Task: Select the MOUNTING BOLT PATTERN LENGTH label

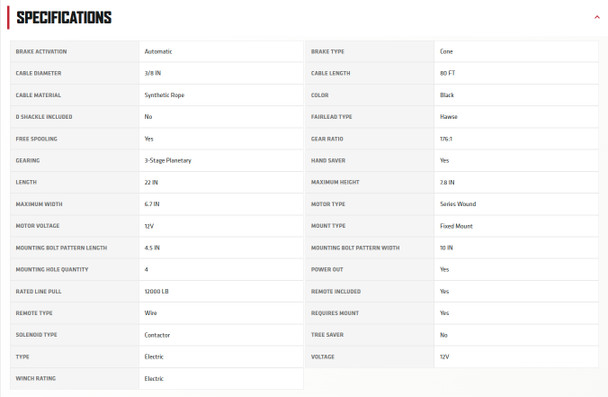Action: coord(61,248)
